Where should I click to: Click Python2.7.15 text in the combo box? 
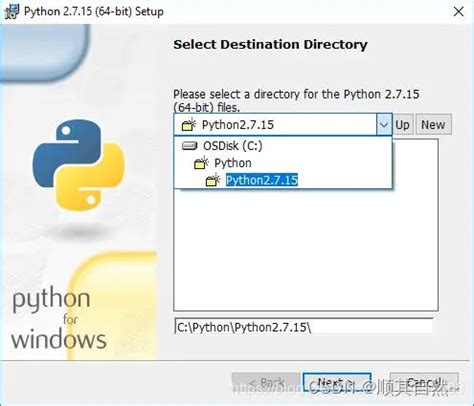click(x=238, y=125)
